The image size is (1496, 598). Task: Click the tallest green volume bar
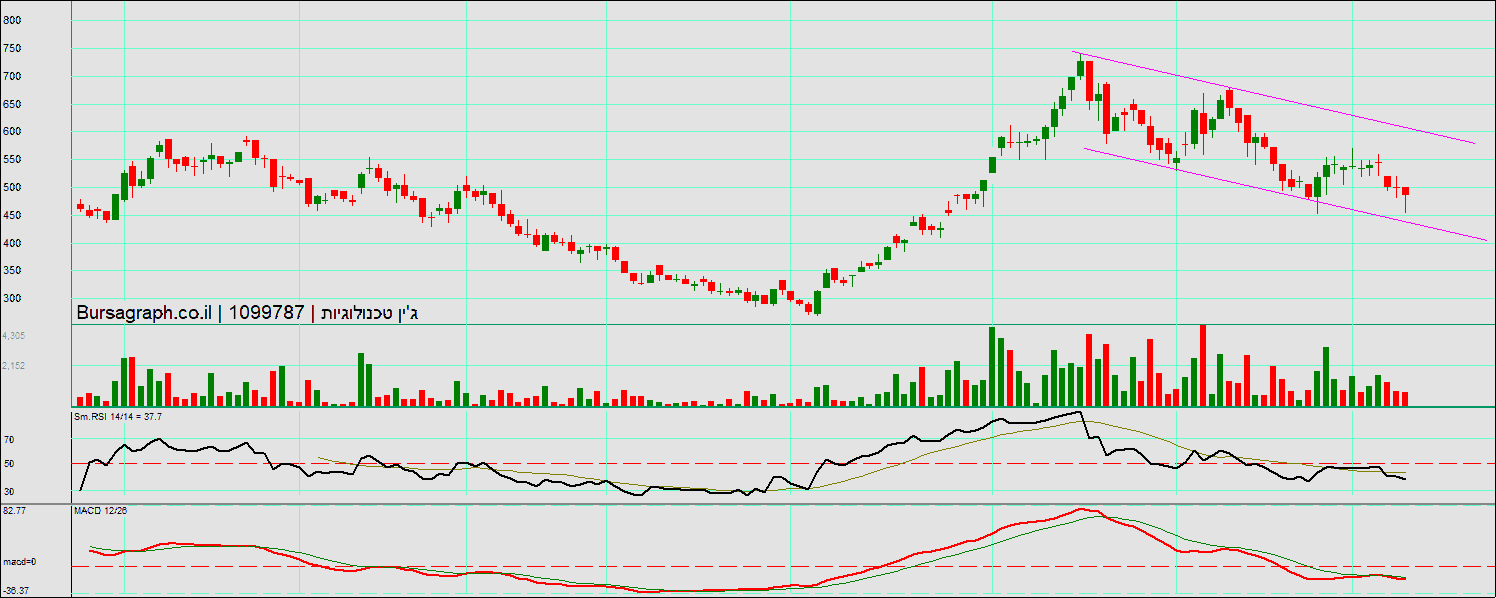(992, 366)
